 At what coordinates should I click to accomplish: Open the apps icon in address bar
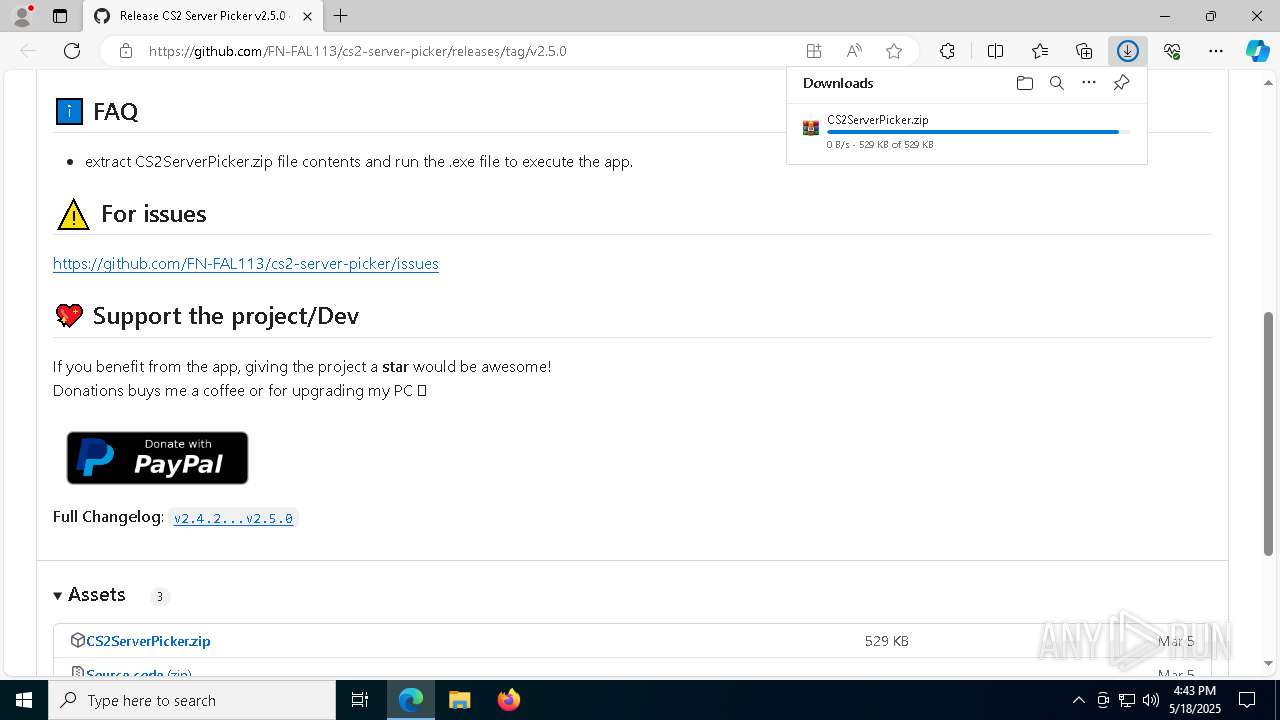tap(814, 51)
